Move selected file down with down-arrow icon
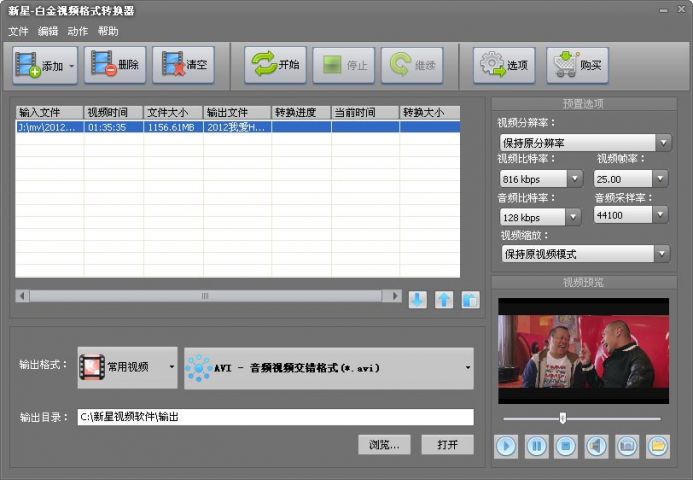Screen dimensions: 693x480 coord(418,300)
